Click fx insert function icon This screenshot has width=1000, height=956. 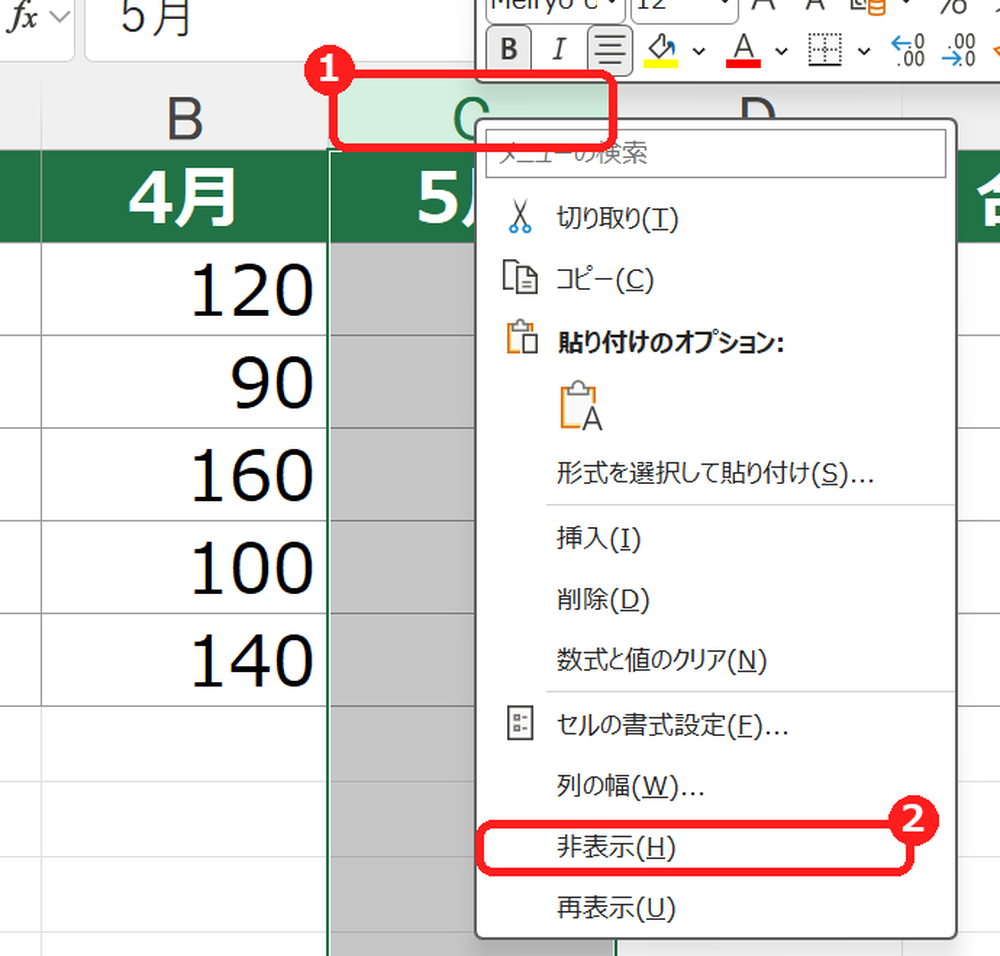tap(22, 17)
